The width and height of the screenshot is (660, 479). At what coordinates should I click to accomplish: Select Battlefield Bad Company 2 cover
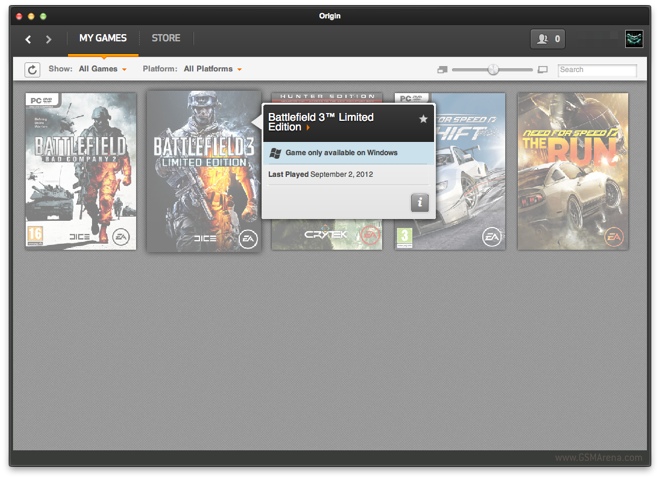pyautogui.click(x=81, y=171)
